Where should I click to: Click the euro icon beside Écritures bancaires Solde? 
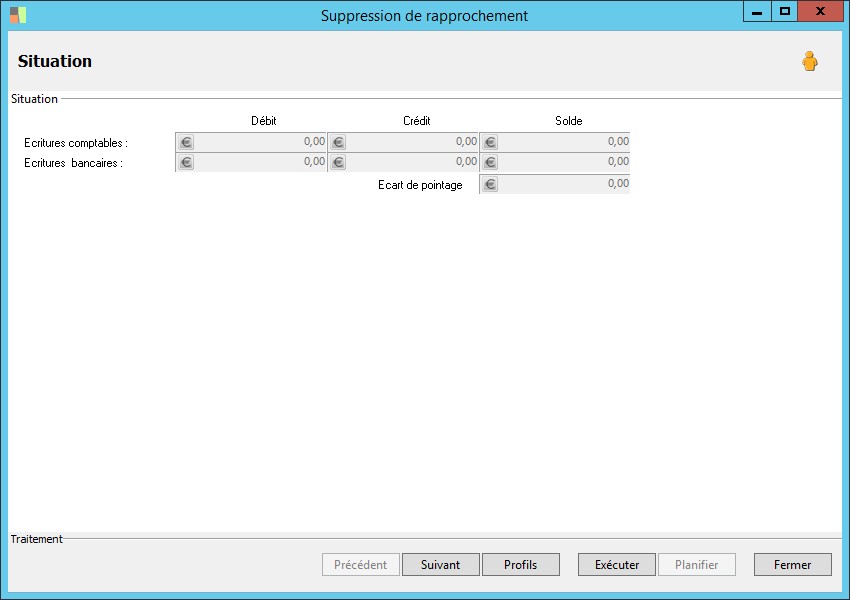click(489, 162)
